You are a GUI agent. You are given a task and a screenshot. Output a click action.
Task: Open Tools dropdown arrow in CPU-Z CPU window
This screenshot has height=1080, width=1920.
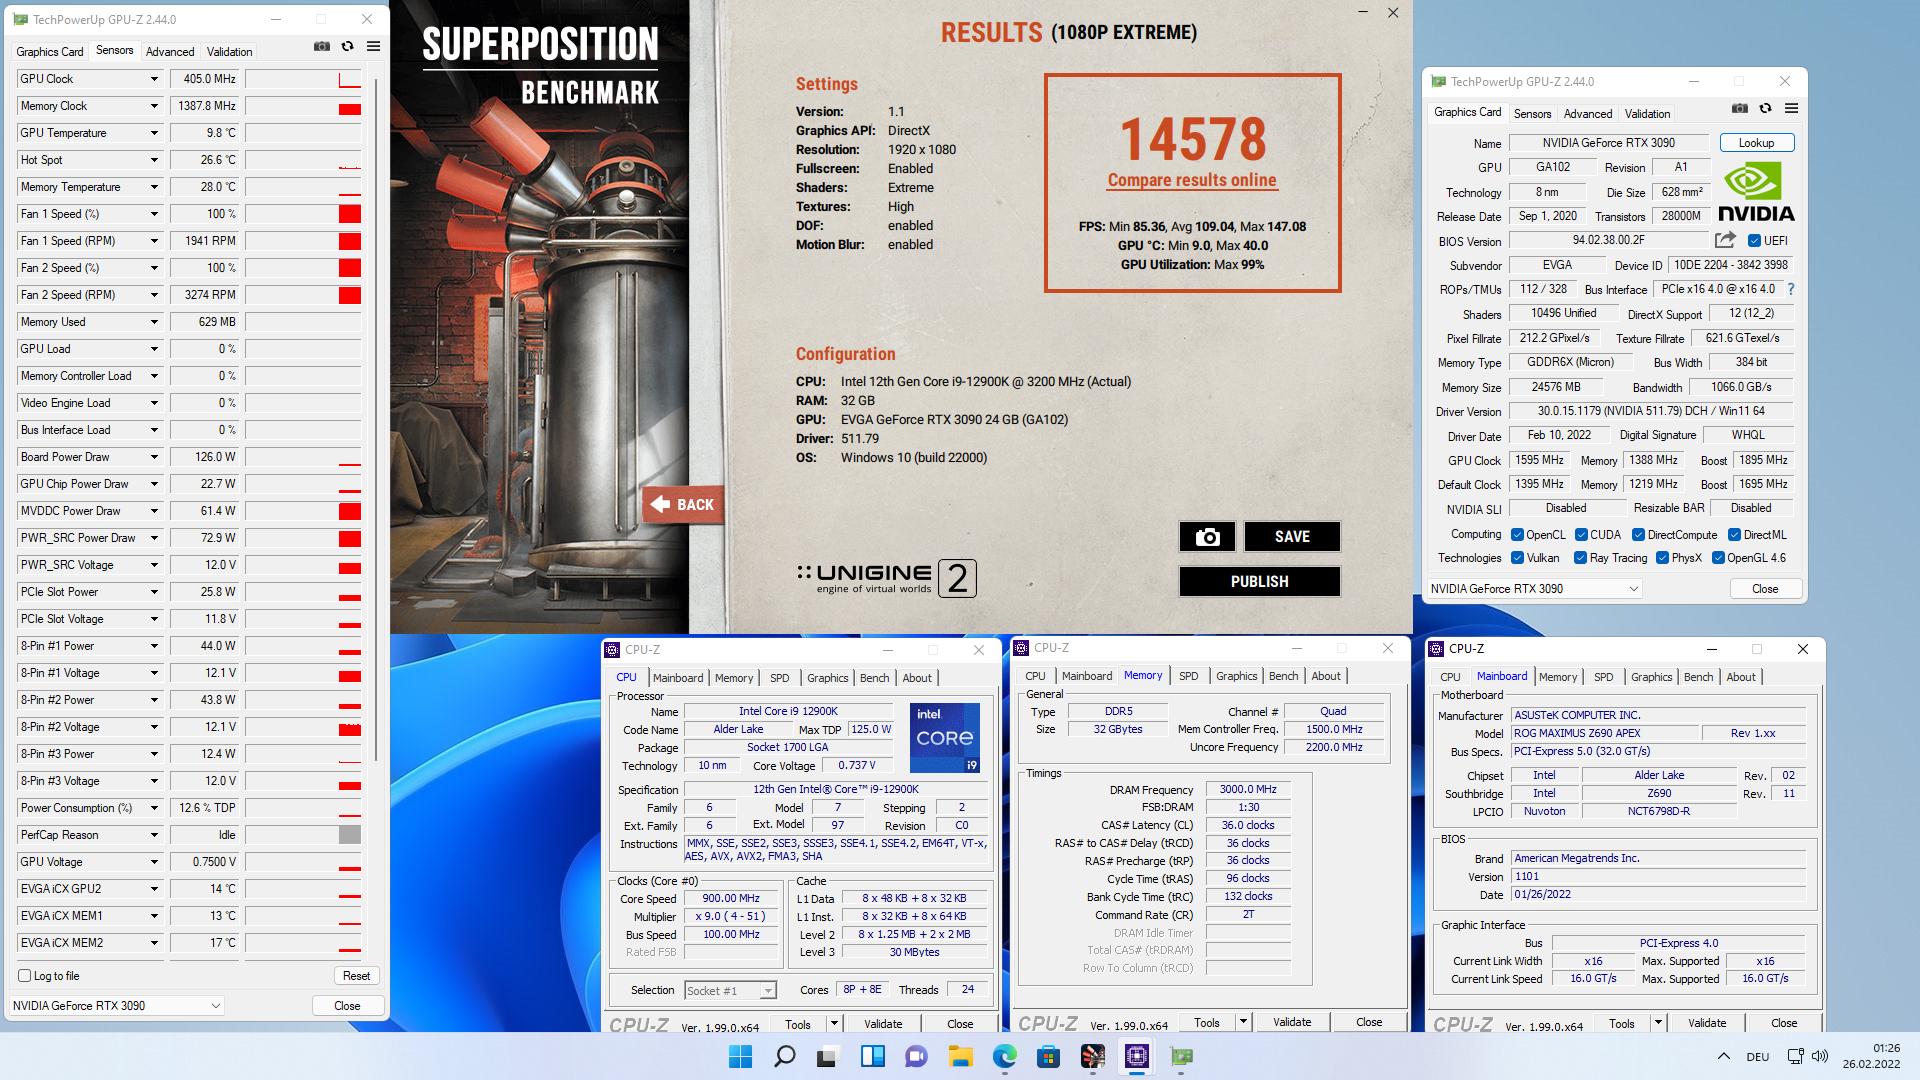coord(834,1024)
